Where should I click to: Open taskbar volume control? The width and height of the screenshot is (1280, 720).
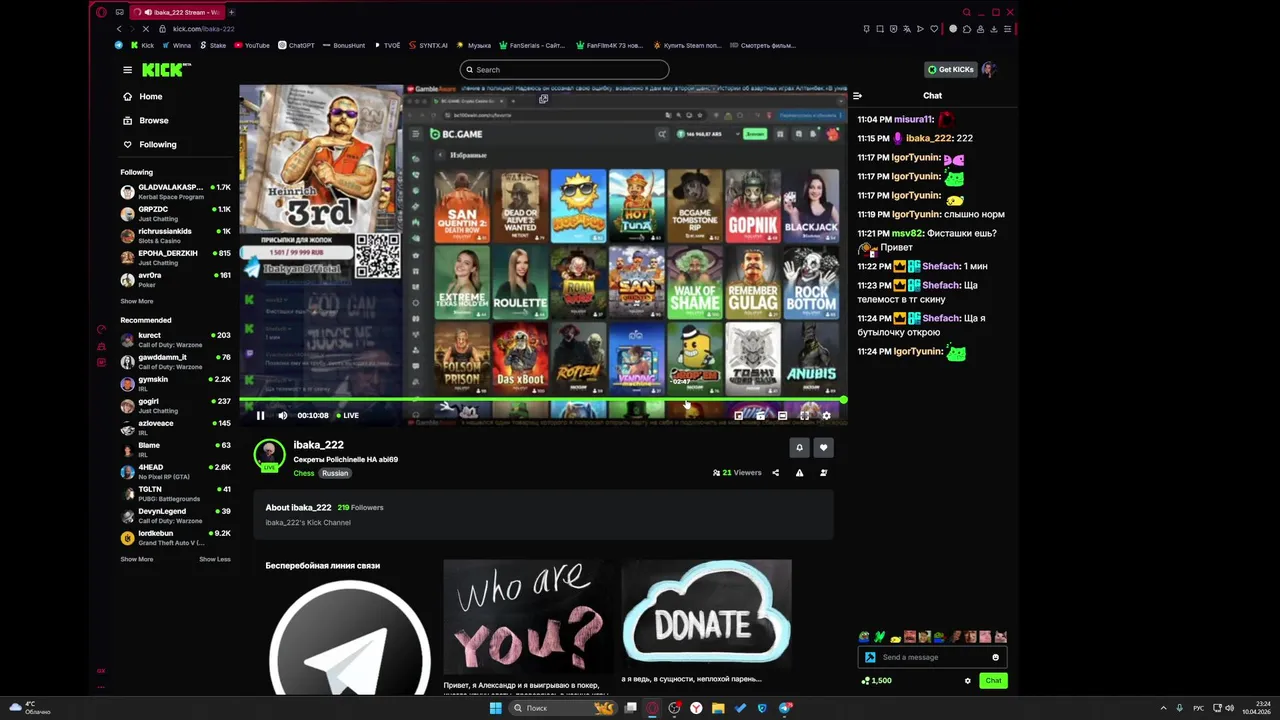[x=1229, y=708]
